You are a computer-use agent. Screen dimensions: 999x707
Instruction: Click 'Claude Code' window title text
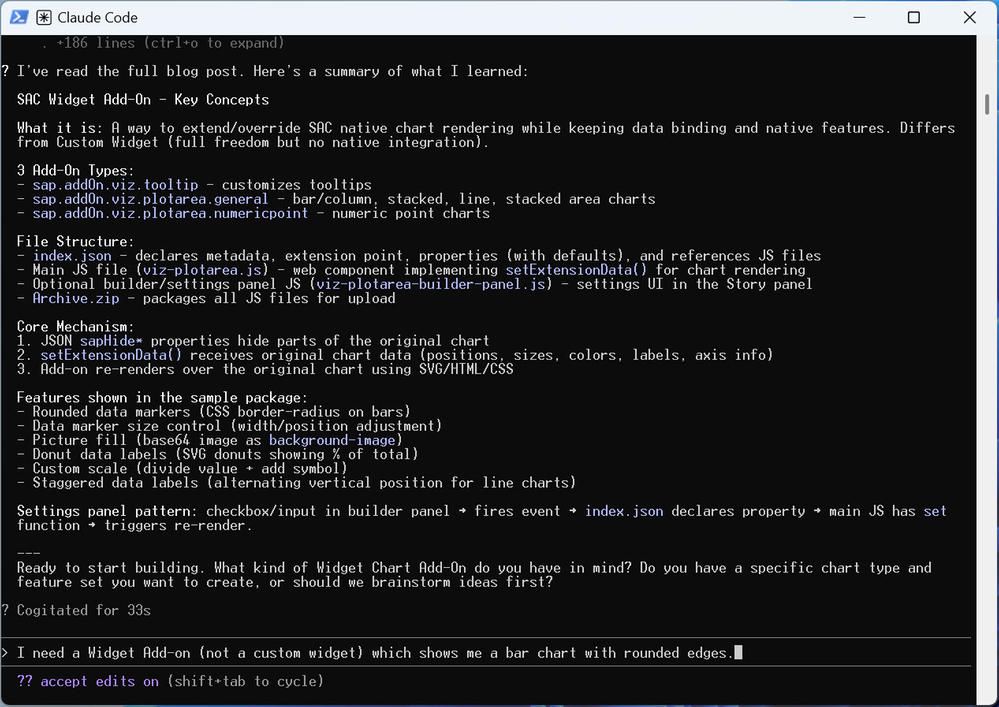pos(97,18)
